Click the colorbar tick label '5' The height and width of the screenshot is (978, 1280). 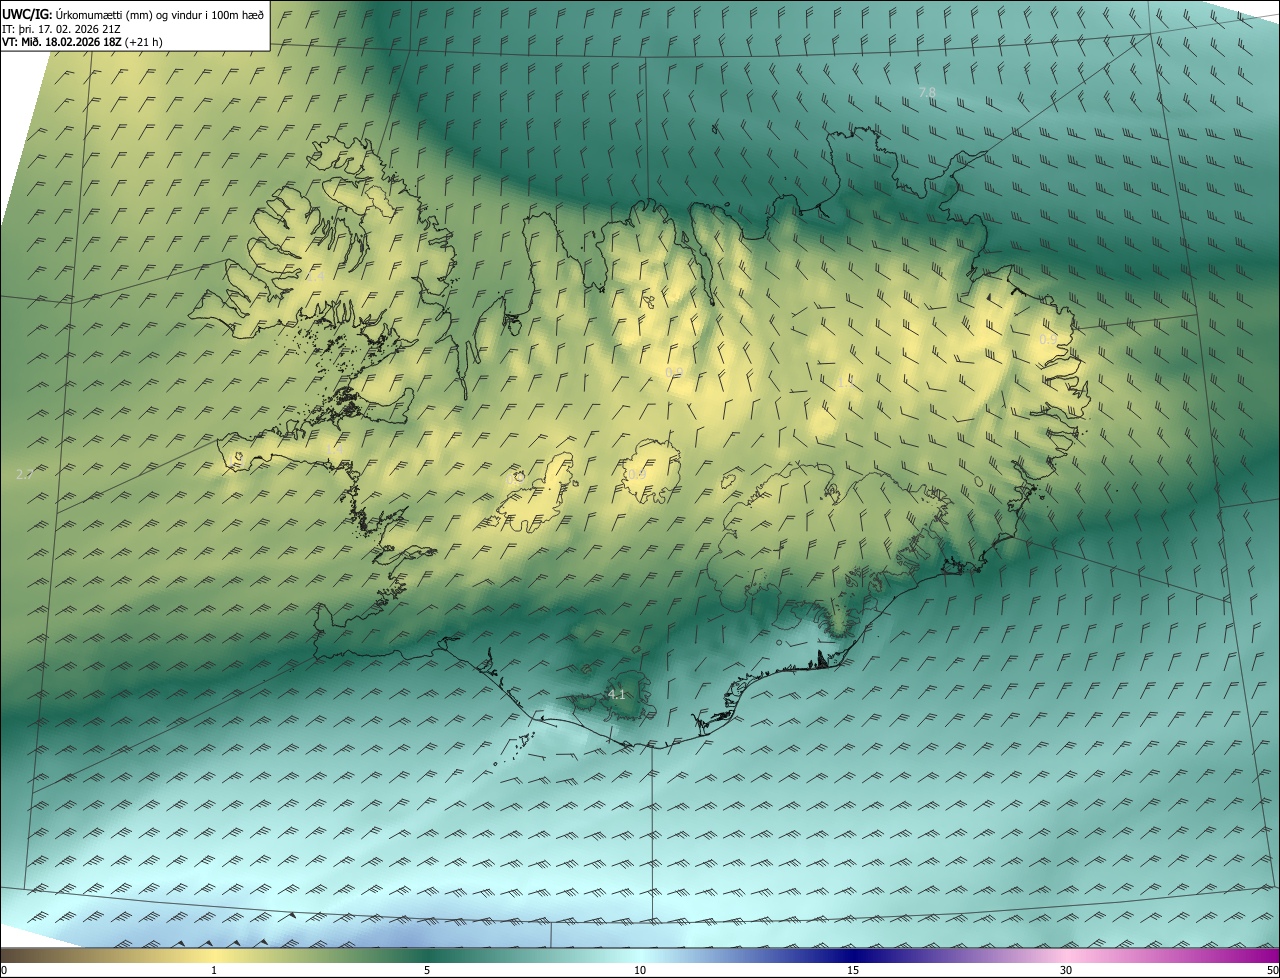coord(427,970)
